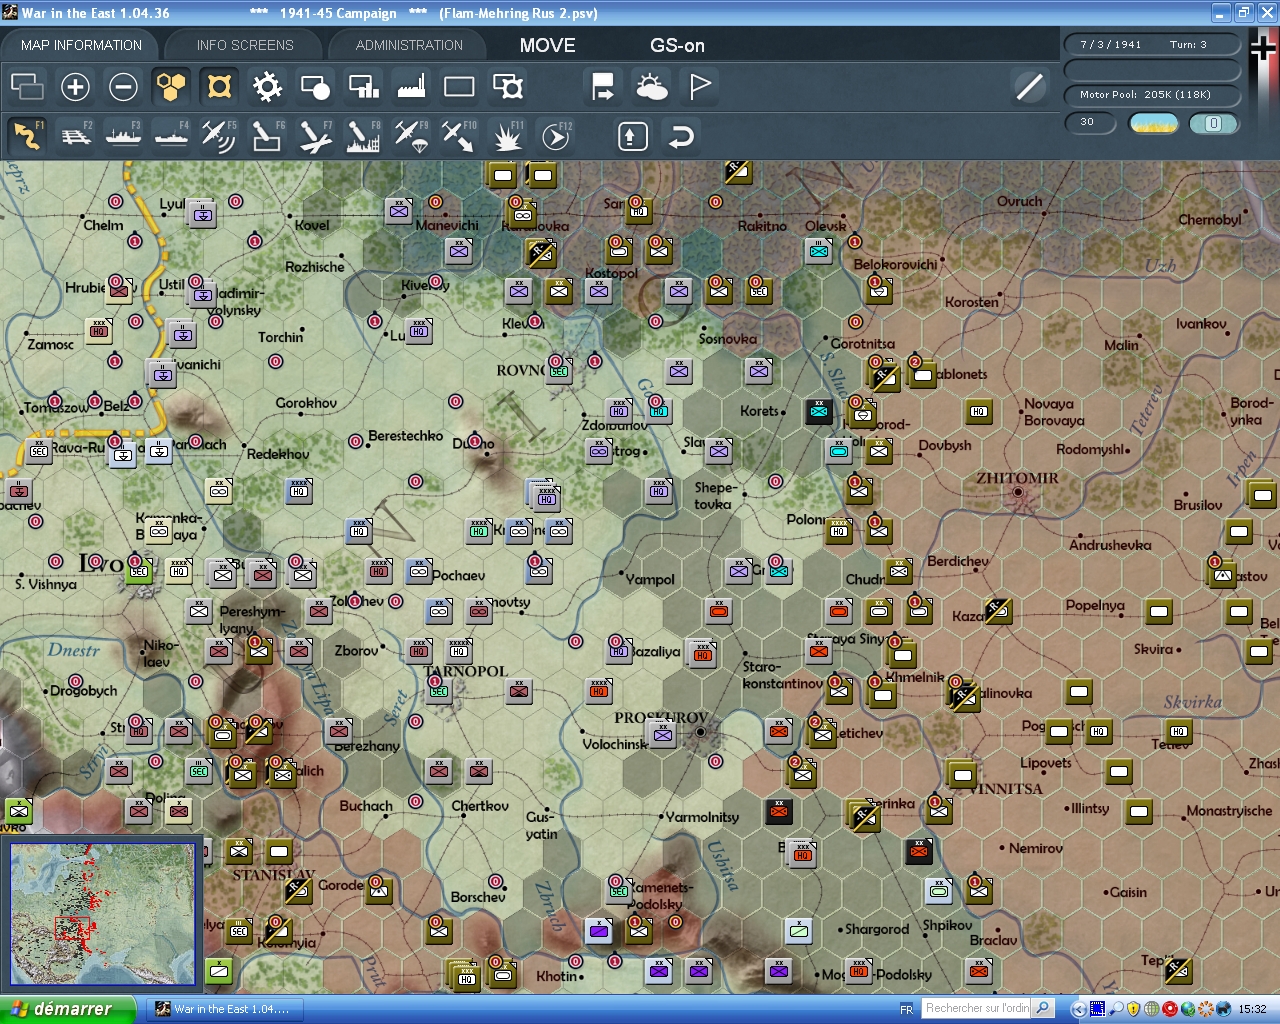
Task: Toggle the empty rectangle outline icon
Action: pos(459,87)
